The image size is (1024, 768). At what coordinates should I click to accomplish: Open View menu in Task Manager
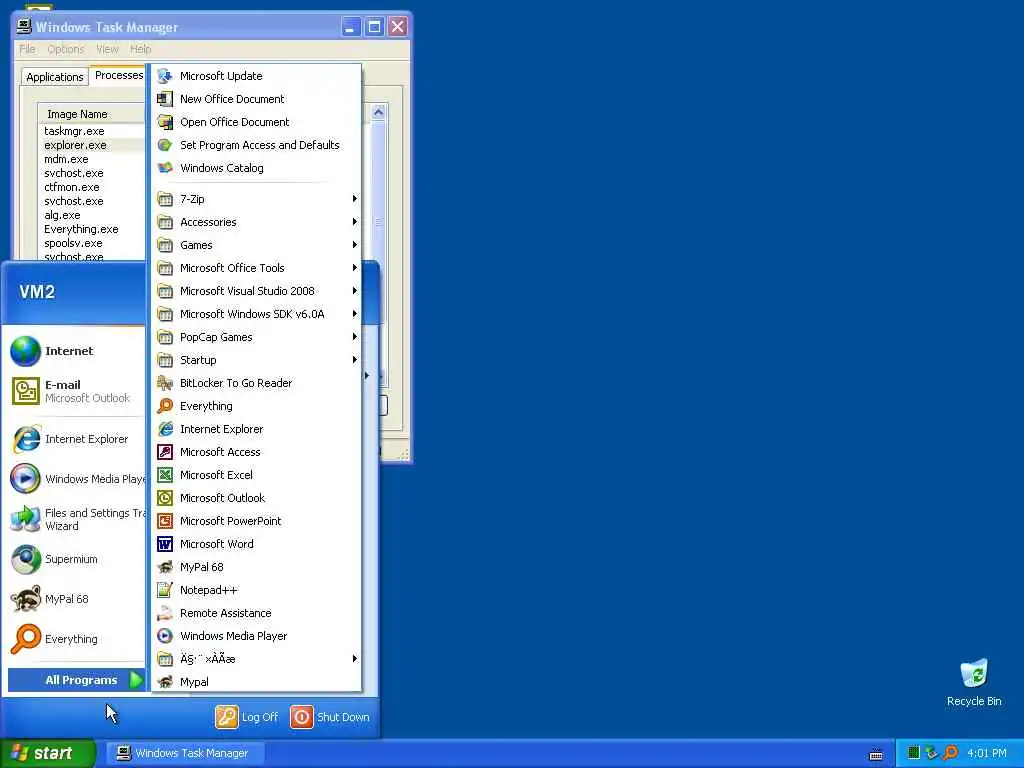tap(107, 49)
